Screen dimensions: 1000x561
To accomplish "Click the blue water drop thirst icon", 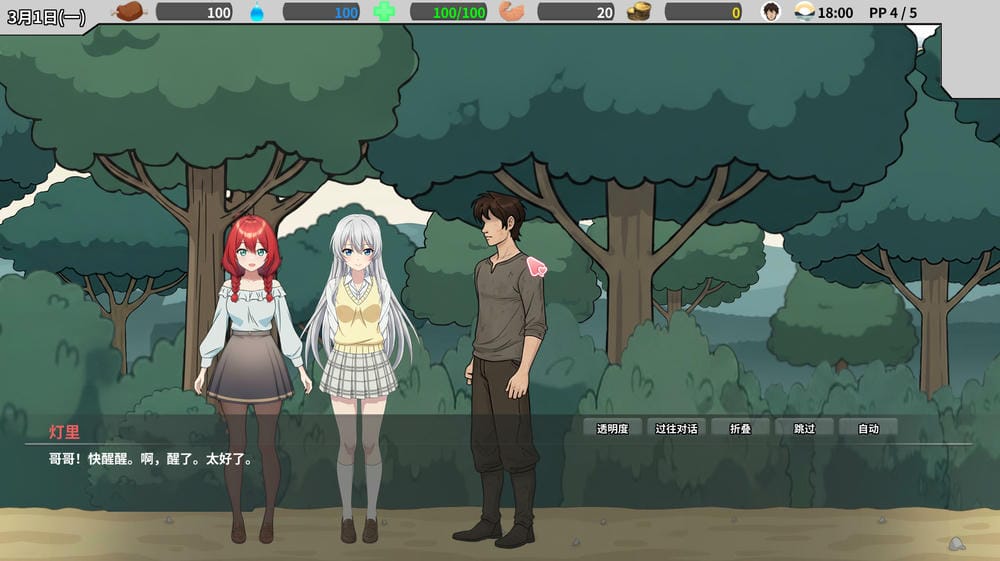I will coord(256,12).
